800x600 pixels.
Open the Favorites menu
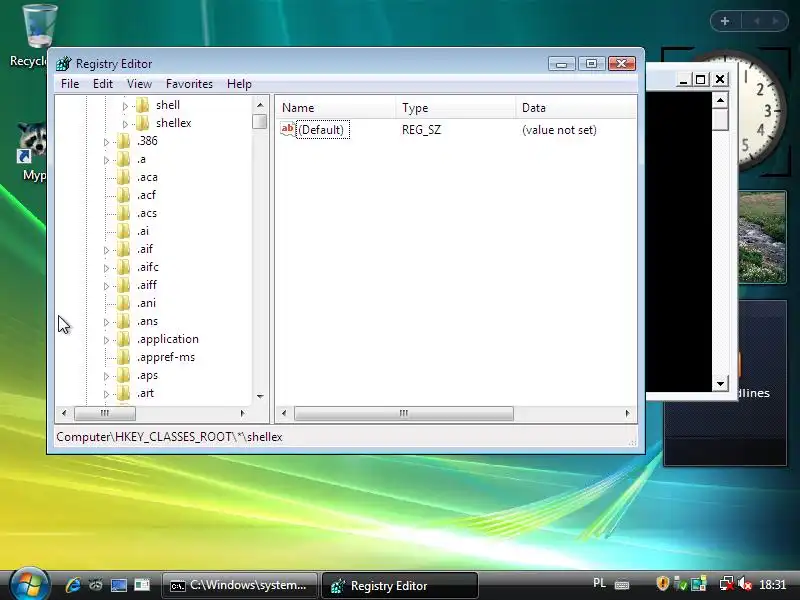pos(189,84)
